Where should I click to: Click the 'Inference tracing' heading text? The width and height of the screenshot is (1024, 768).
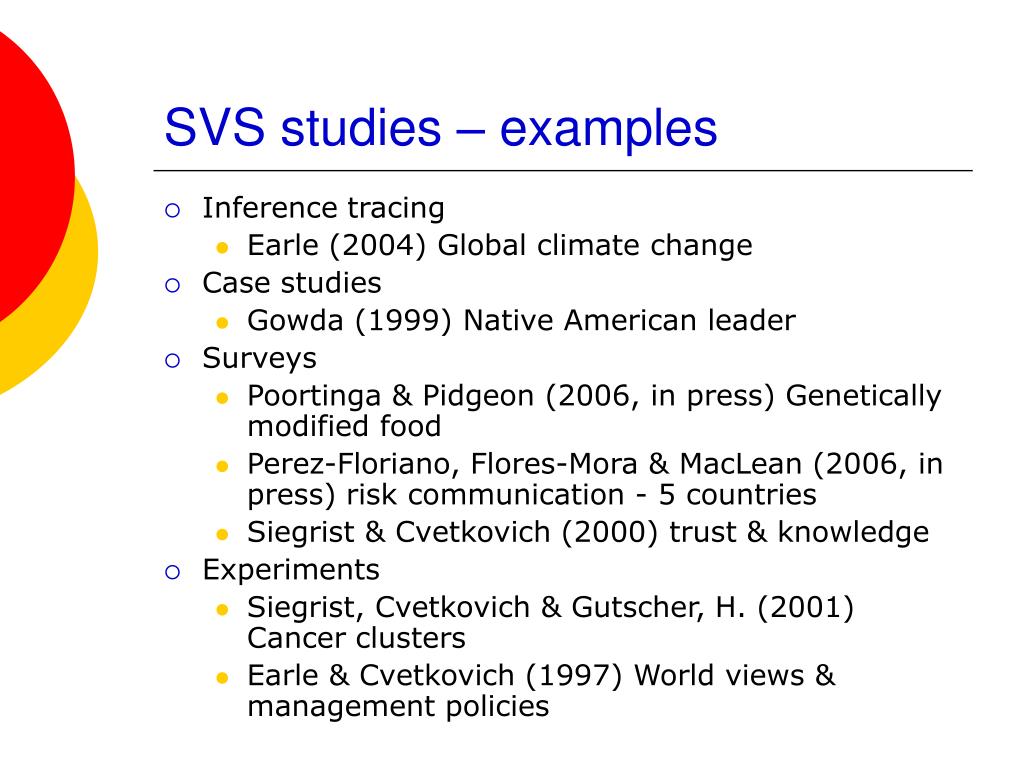[323, 209]
